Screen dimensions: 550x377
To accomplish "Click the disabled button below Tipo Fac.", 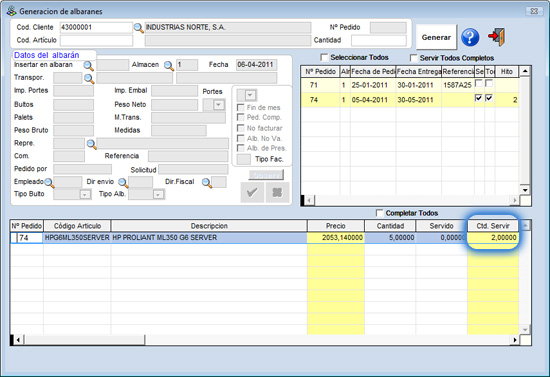I will pyautogui.click(x=266, y=175).
